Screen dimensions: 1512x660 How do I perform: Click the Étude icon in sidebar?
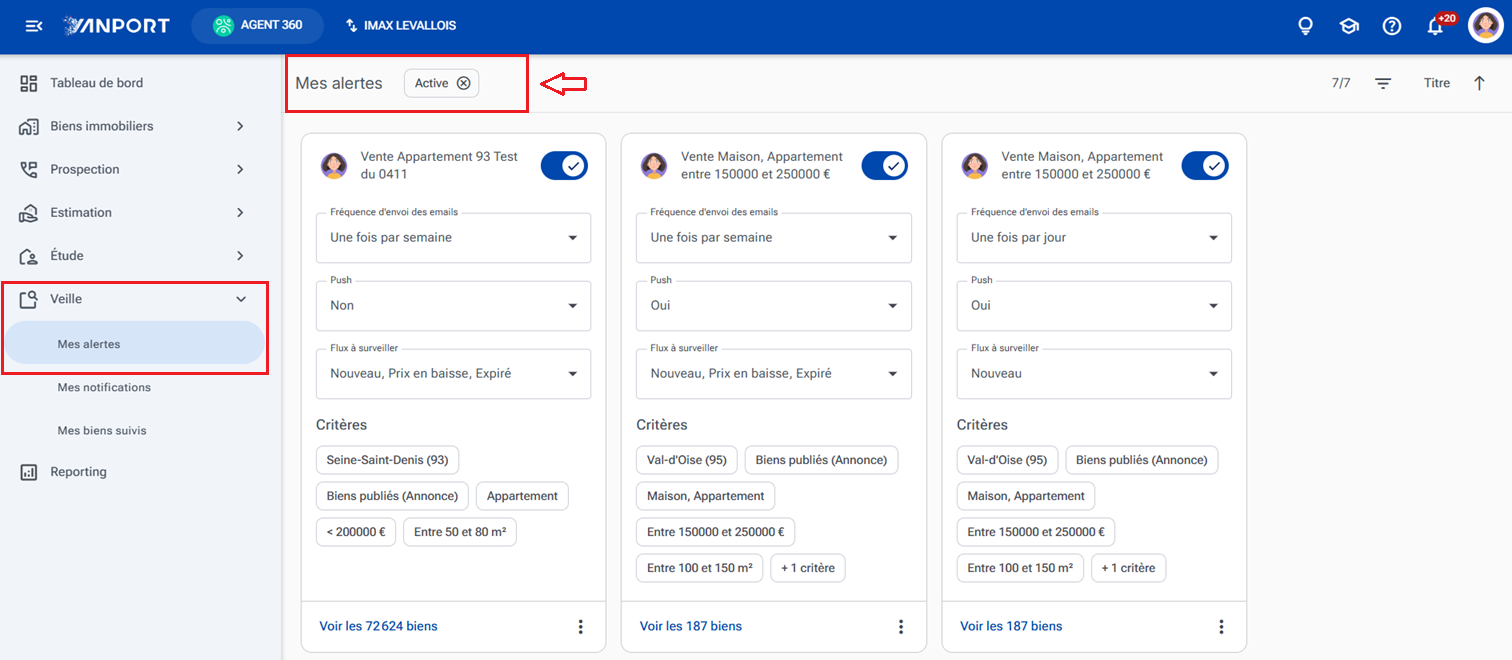click(x=29, y=256)
